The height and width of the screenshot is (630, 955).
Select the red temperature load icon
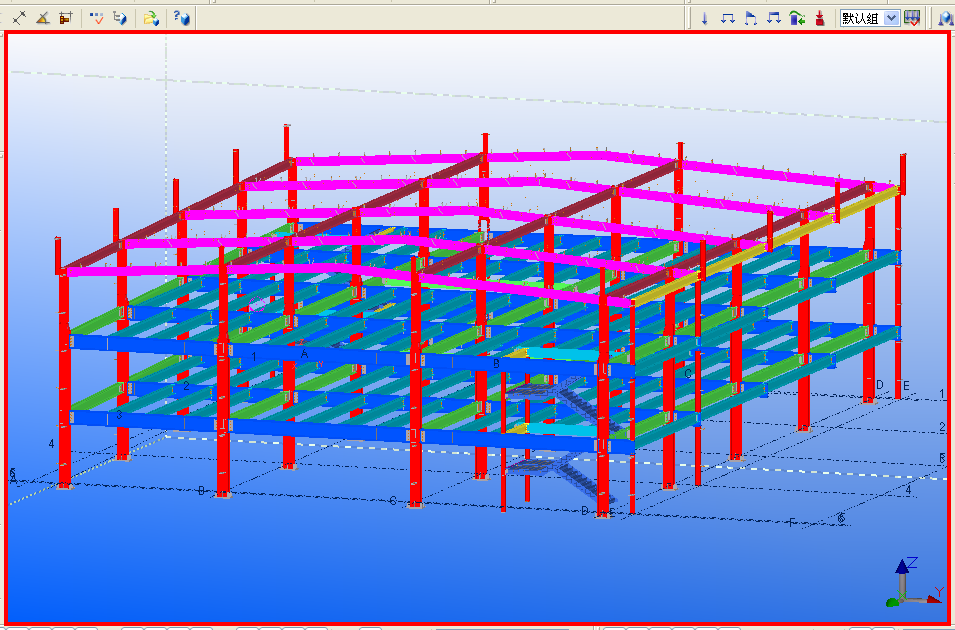[x=820, y=18]
